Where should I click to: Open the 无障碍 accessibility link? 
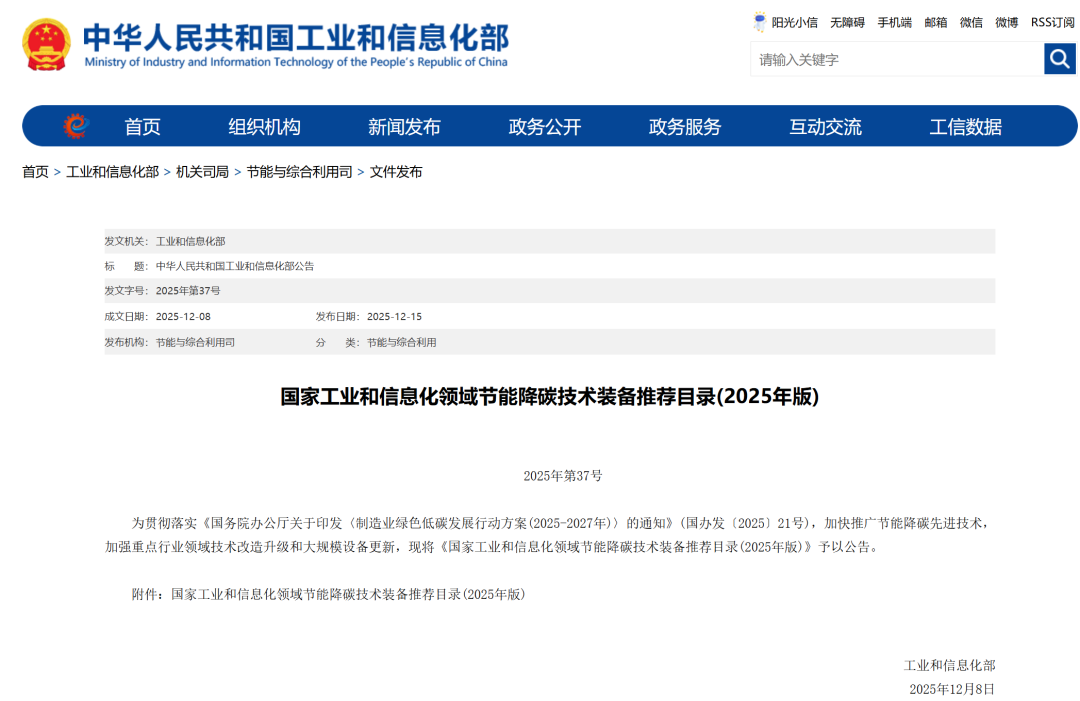pos(845,22)
